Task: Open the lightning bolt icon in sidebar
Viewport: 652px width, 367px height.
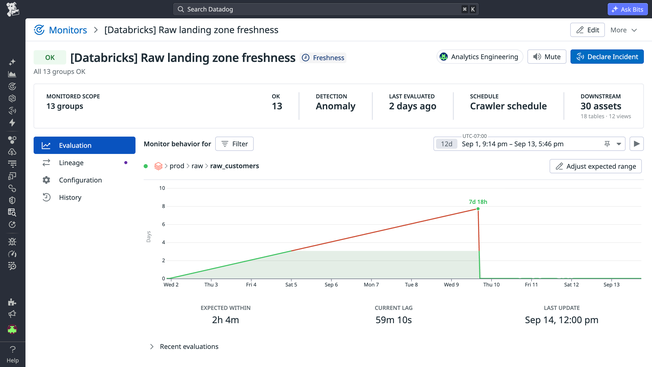Action: point(12,123)
